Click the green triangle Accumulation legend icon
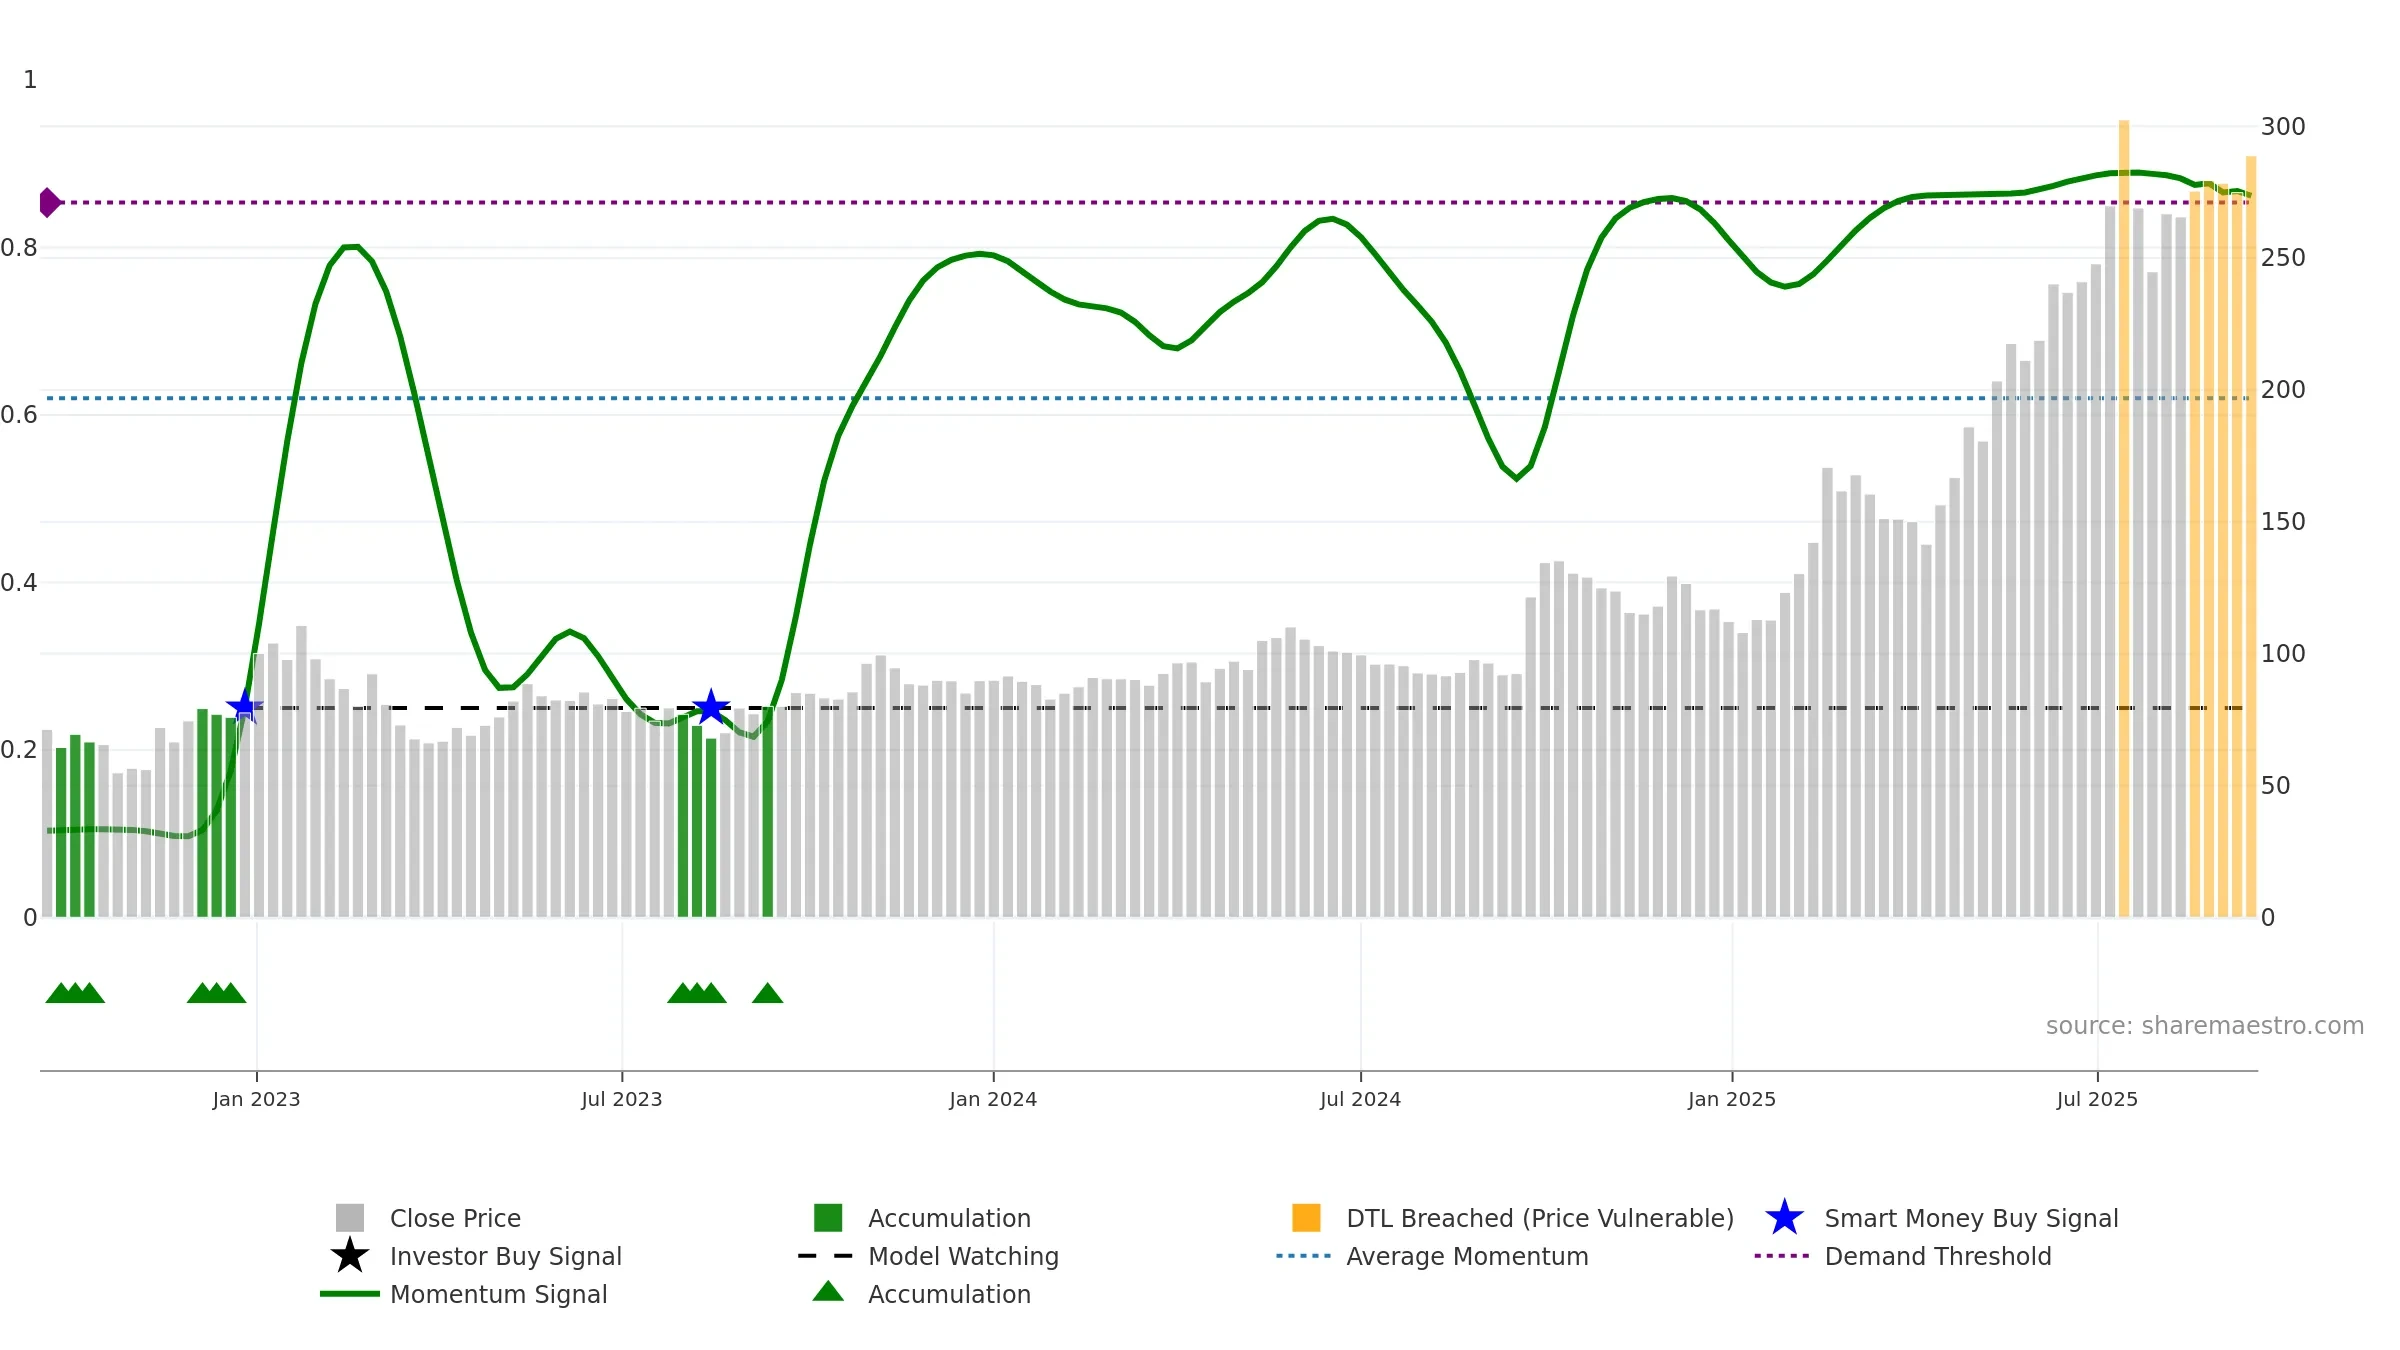Screen dimensions: 2400x1350 tap(828, 1291)
